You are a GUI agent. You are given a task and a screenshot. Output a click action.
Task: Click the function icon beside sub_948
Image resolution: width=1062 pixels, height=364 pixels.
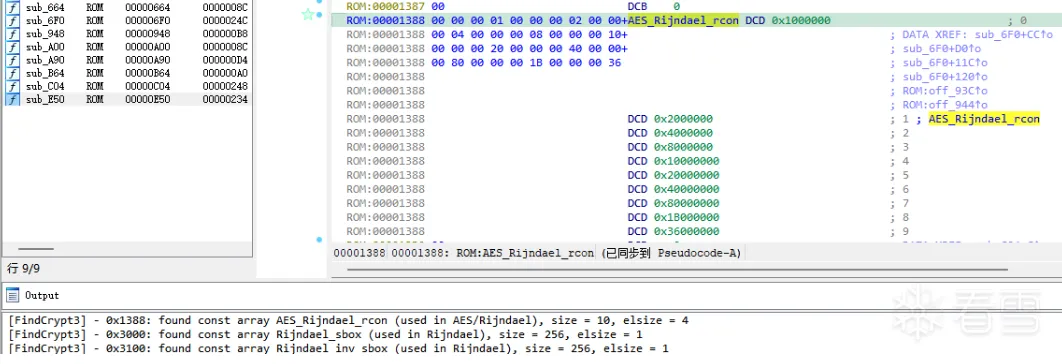point(12,33)
